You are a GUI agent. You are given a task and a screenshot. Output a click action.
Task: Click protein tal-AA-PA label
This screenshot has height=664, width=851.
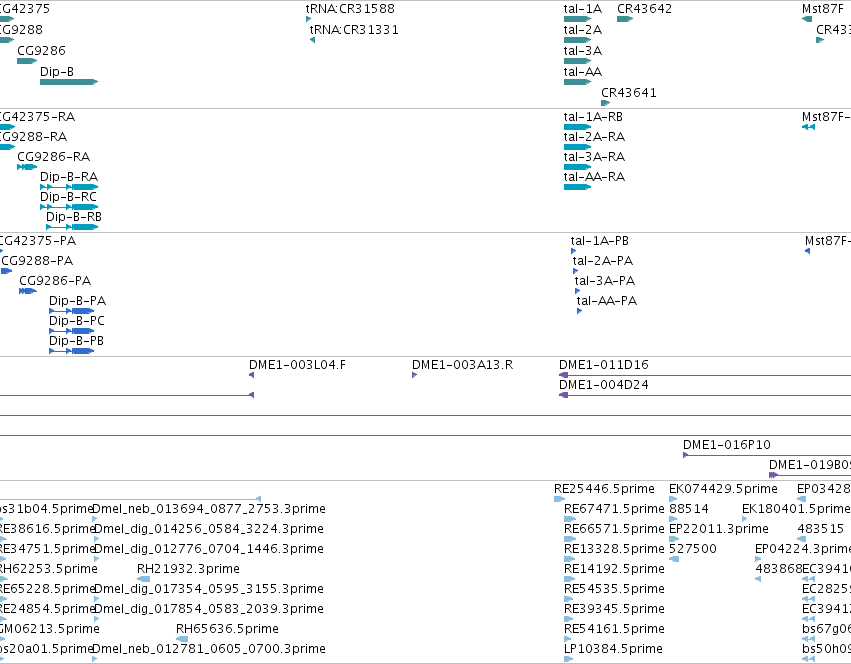[606, 301]
